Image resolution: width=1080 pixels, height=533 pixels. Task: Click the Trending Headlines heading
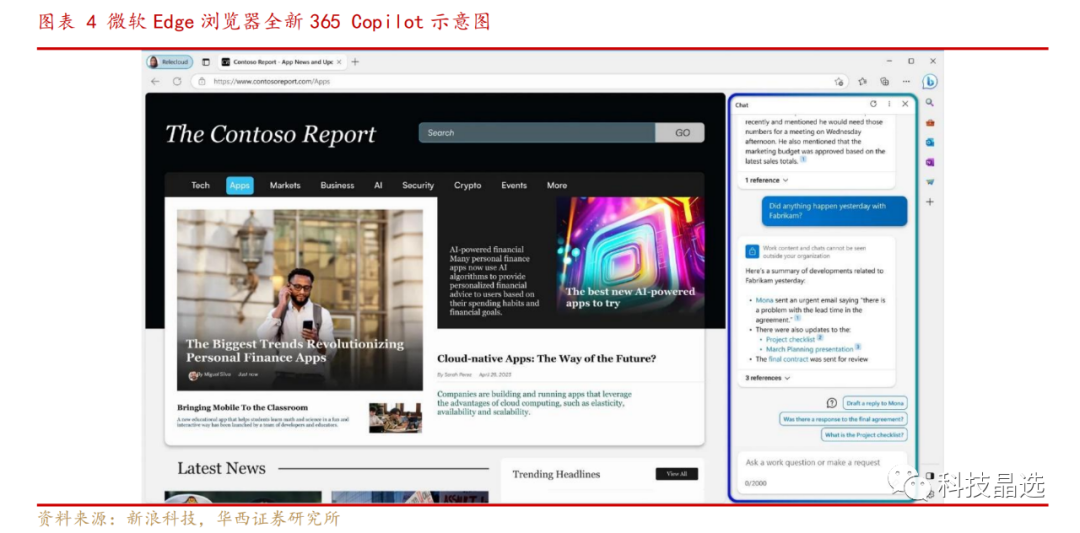[556, 474]
